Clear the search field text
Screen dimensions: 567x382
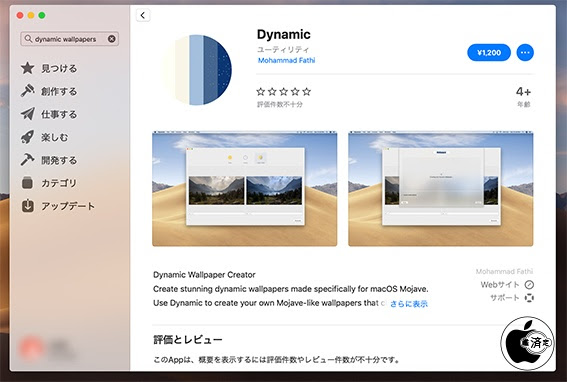click(x=112, y=39)
